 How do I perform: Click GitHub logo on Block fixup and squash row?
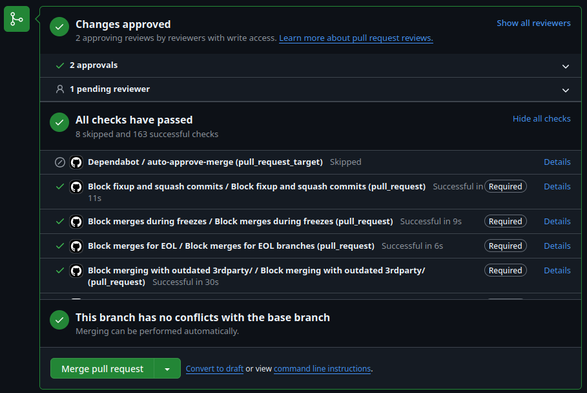(x=76, y=186)
